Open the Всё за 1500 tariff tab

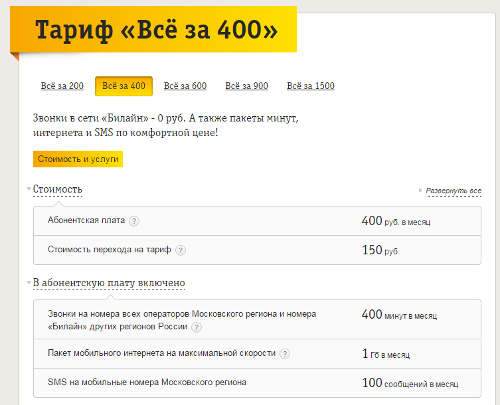pos(311,86)
